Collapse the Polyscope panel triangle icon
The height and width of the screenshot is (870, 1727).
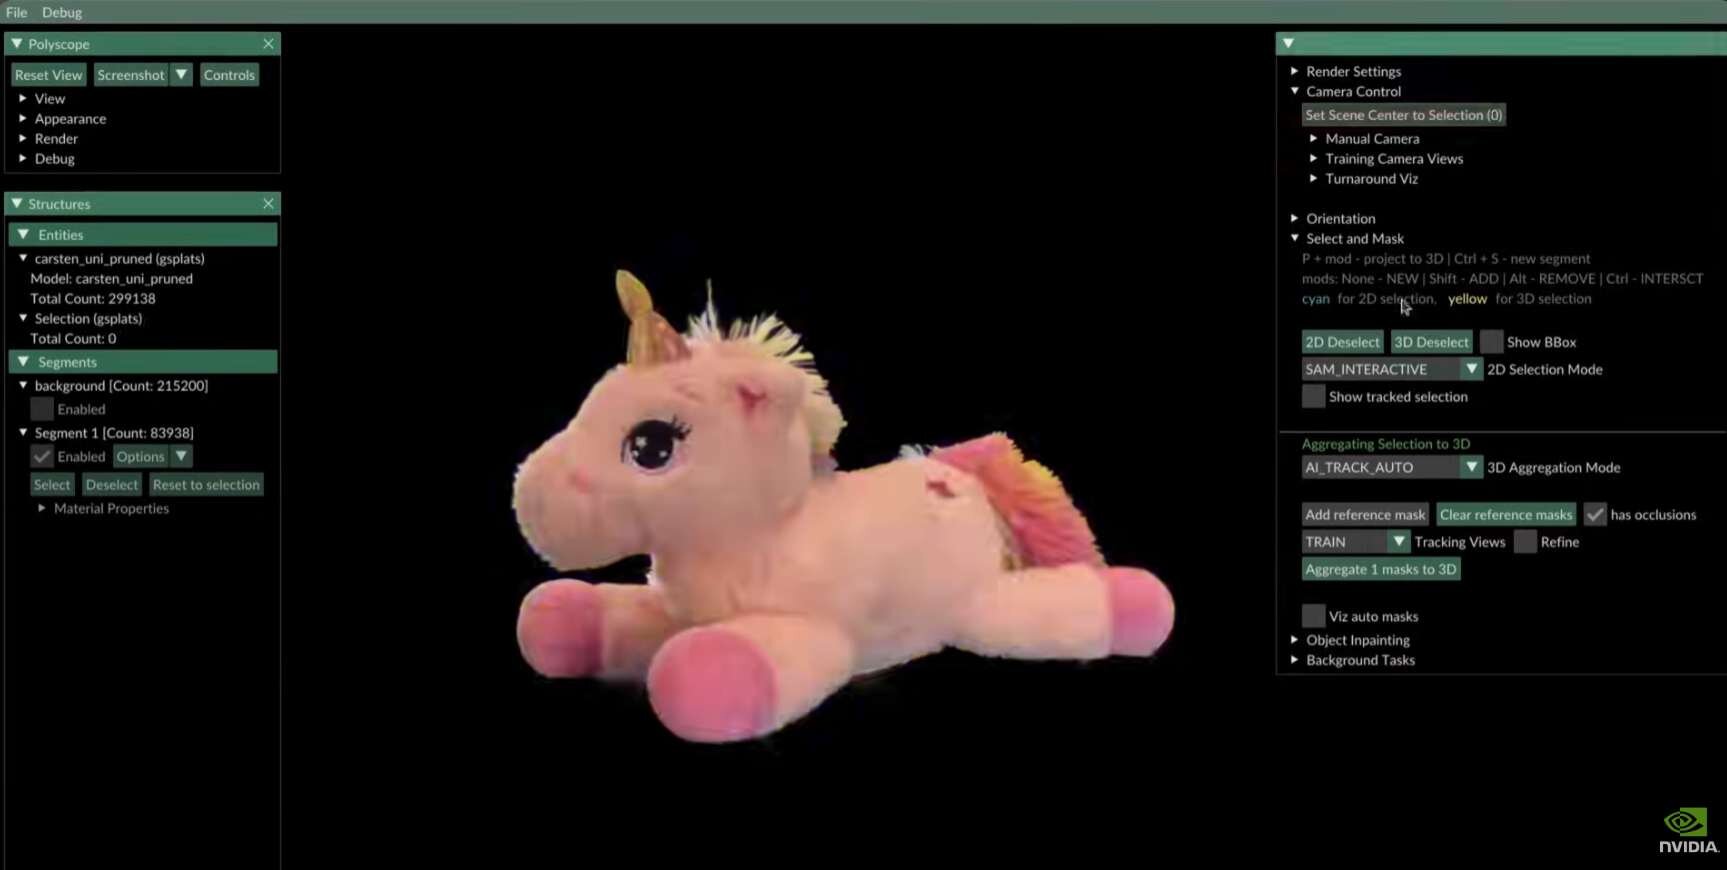click(17, 44)
